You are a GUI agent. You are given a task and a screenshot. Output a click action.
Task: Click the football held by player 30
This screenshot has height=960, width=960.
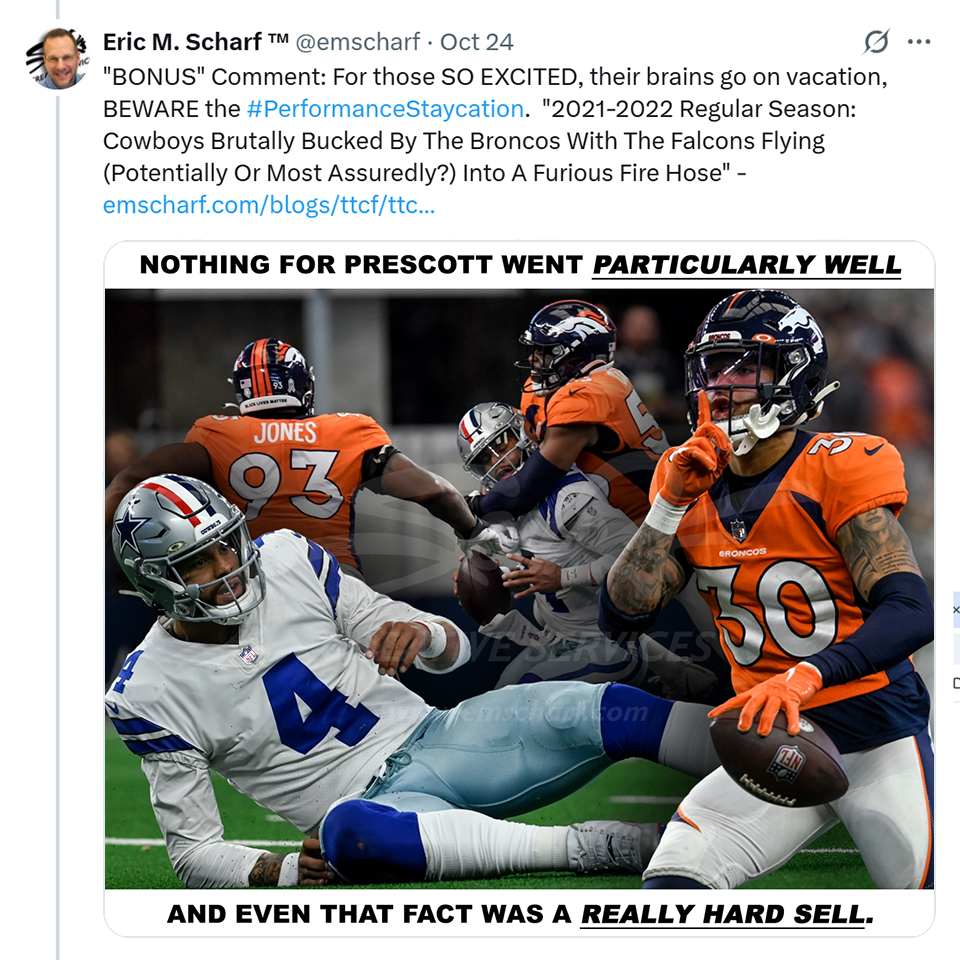[778, 760]
